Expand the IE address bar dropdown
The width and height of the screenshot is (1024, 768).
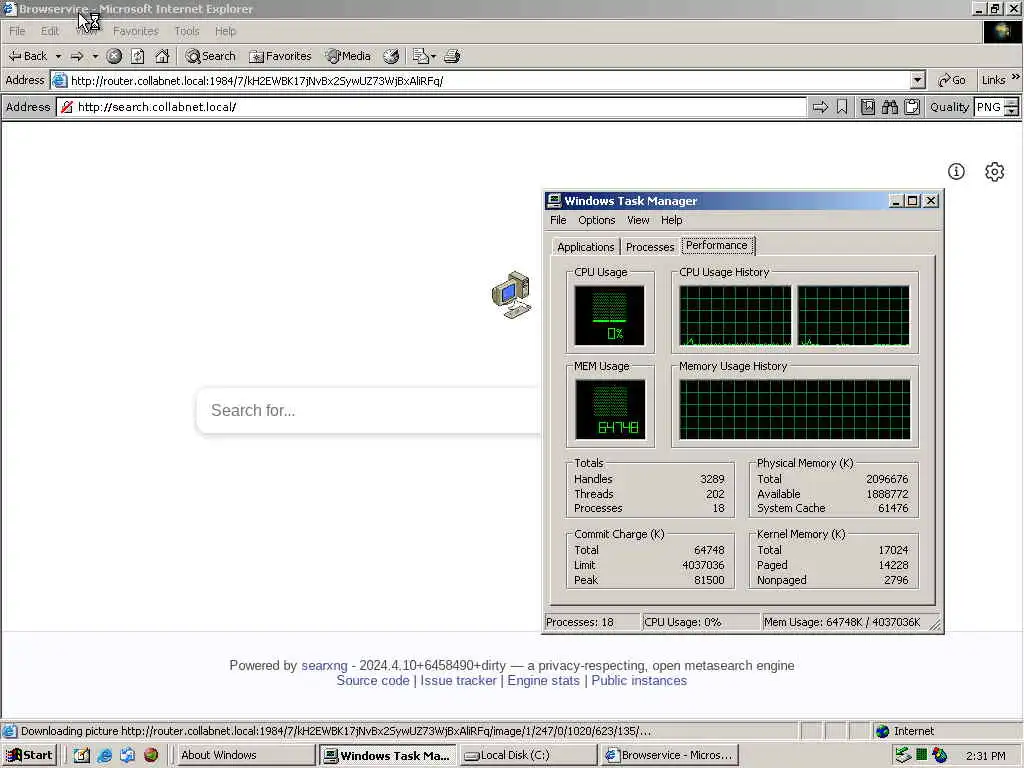point(918,80)
